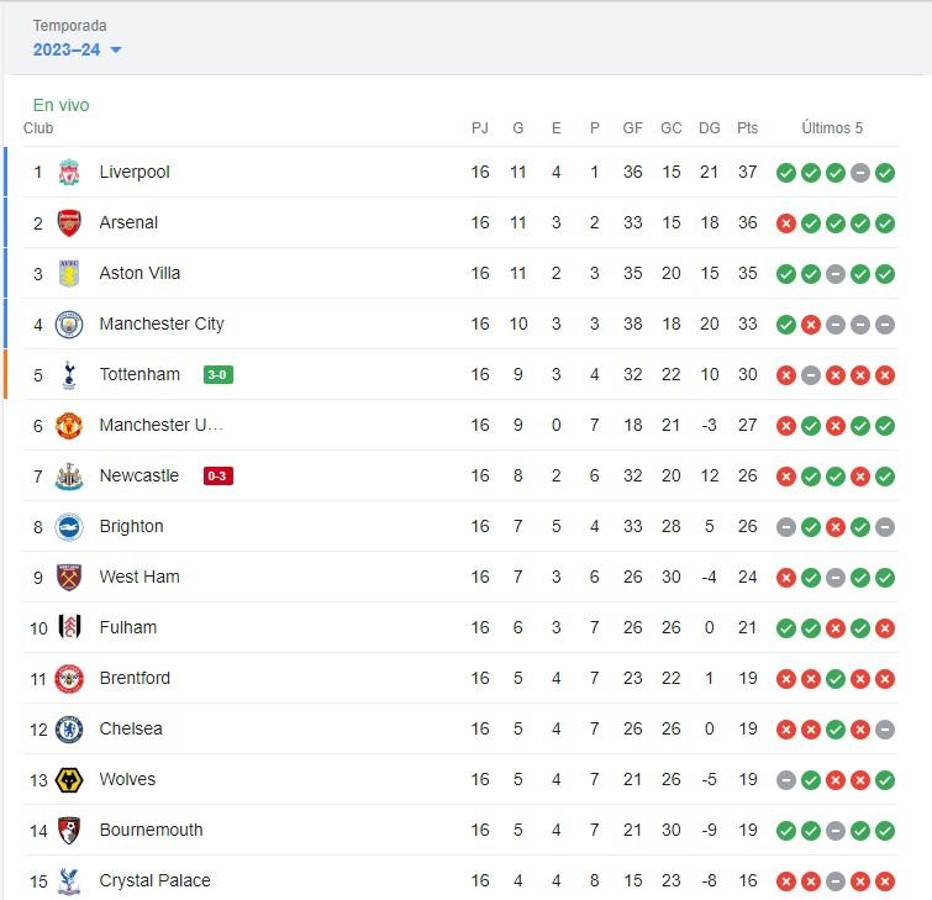Image resolution: width=932 pixels, height=900 pixels.
Task: Open the Liverpool team page link
Action: (x=134, y=171)
